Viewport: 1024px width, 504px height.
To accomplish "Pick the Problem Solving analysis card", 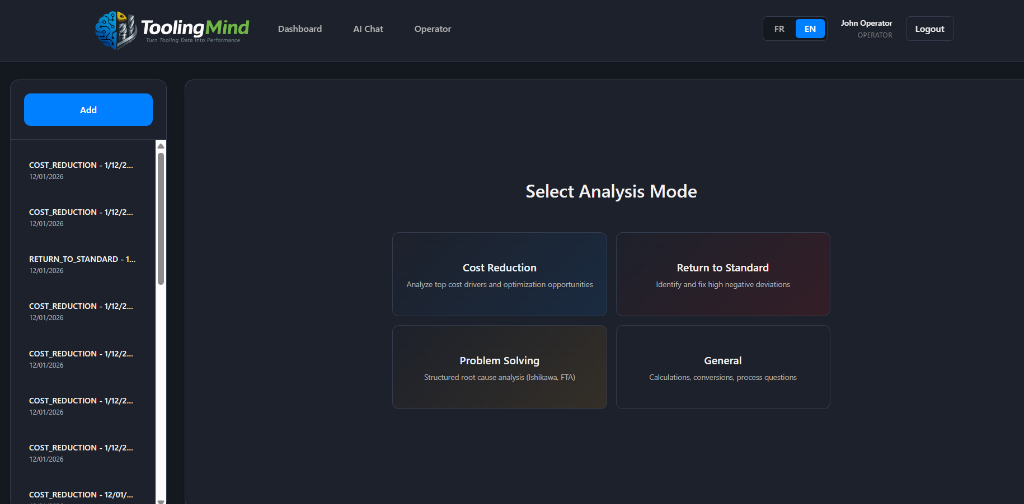I will [499, 367].
